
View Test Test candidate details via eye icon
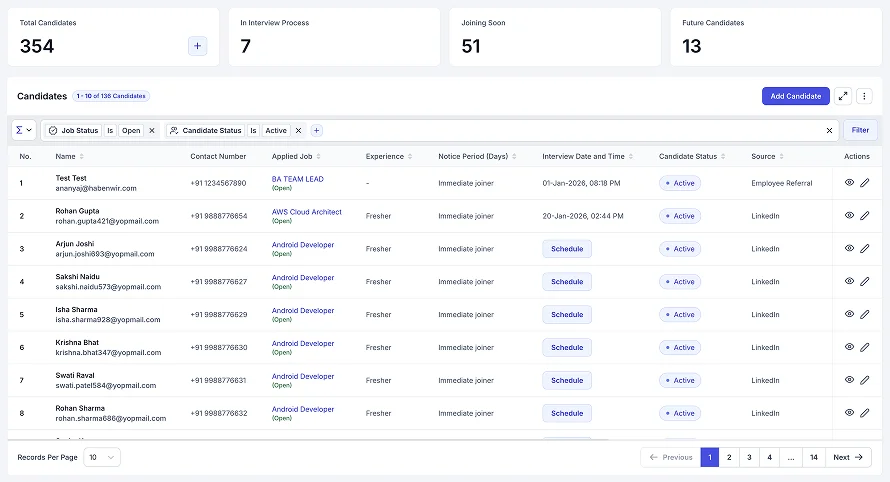[849, 183]
